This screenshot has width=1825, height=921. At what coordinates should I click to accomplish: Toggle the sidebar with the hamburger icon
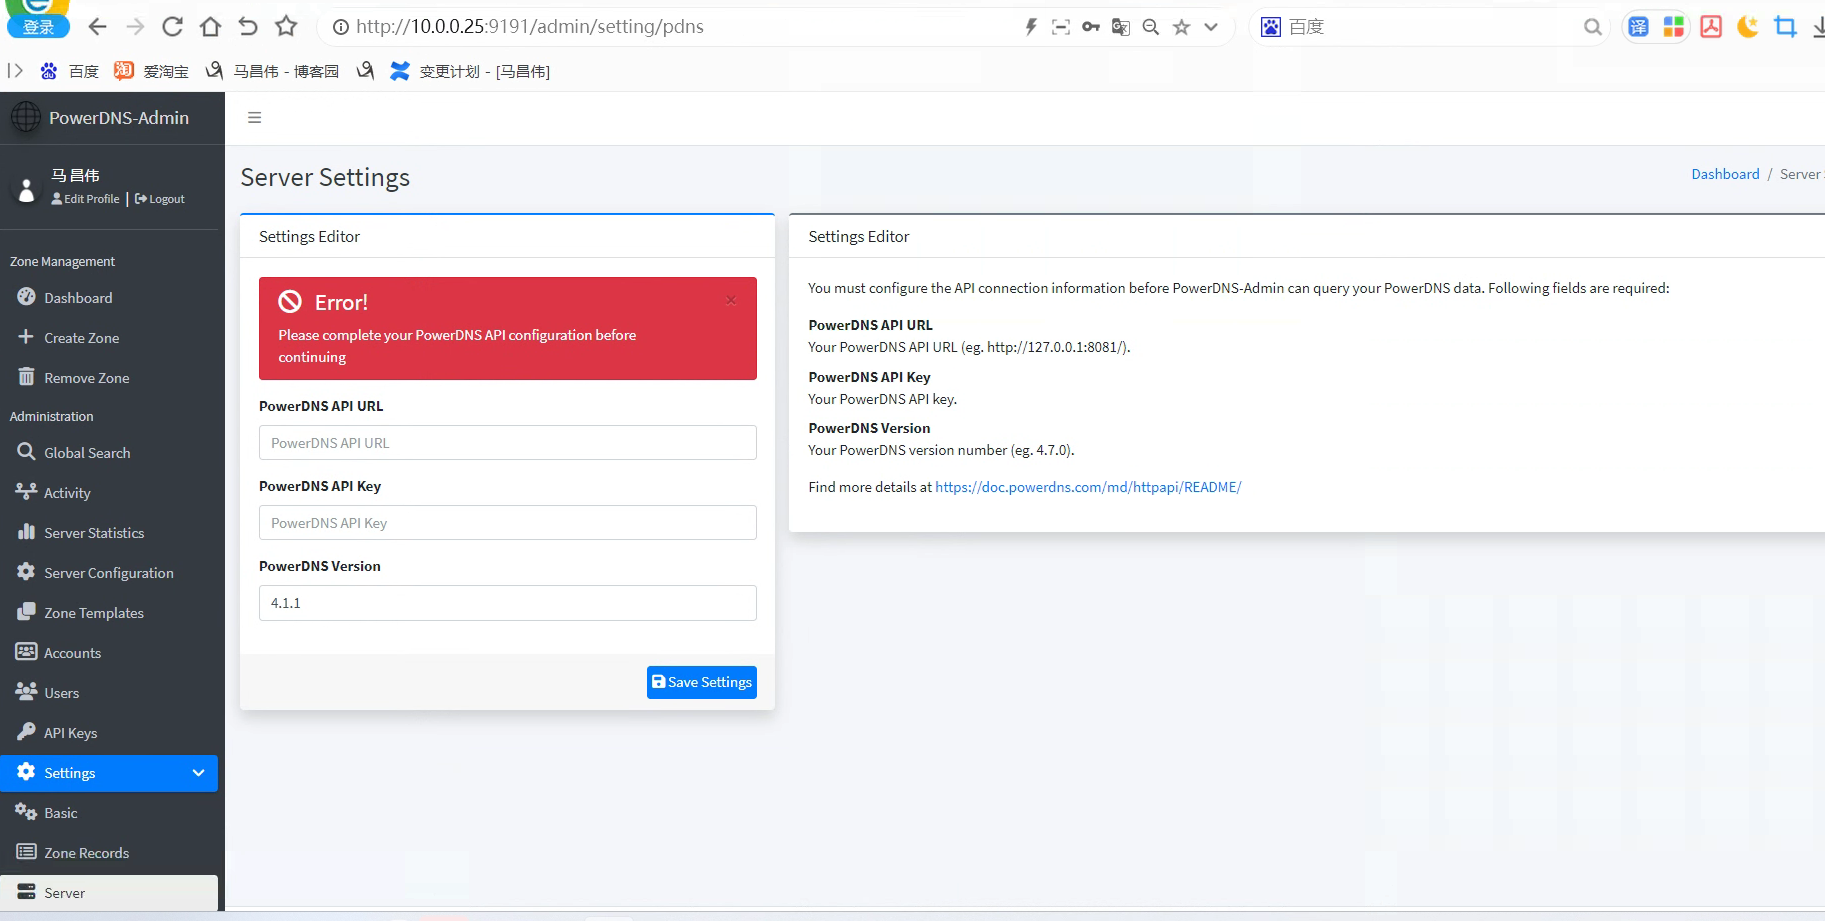[x=255, y=118]
